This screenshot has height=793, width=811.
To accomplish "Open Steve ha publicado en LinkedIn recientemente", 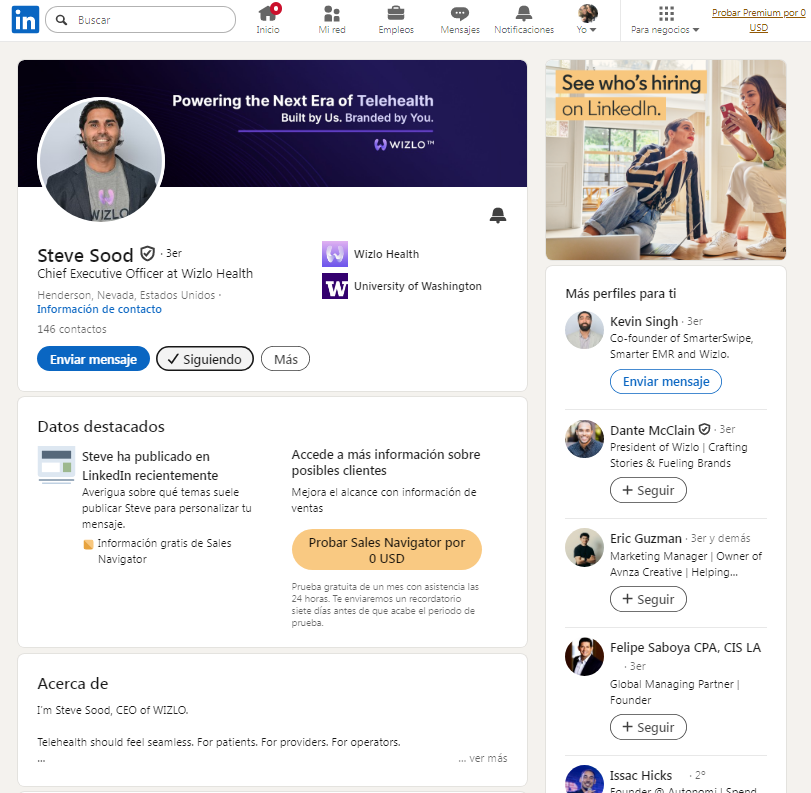I will (x=150, y=466).
